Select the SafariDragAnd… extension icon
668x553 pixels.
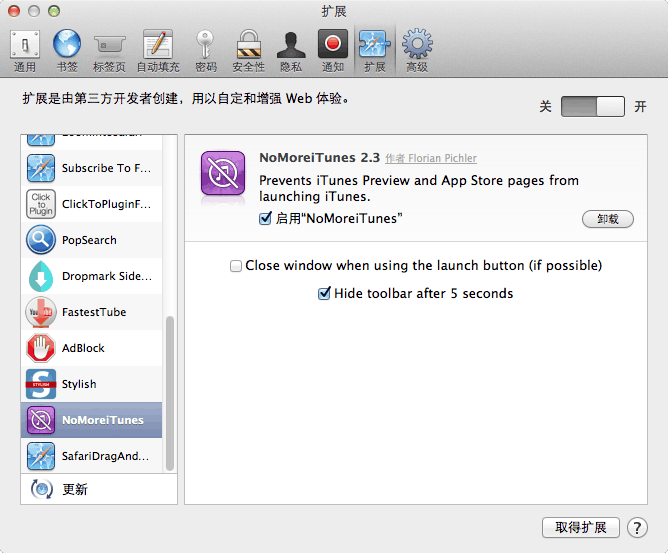tap(40, 456)
